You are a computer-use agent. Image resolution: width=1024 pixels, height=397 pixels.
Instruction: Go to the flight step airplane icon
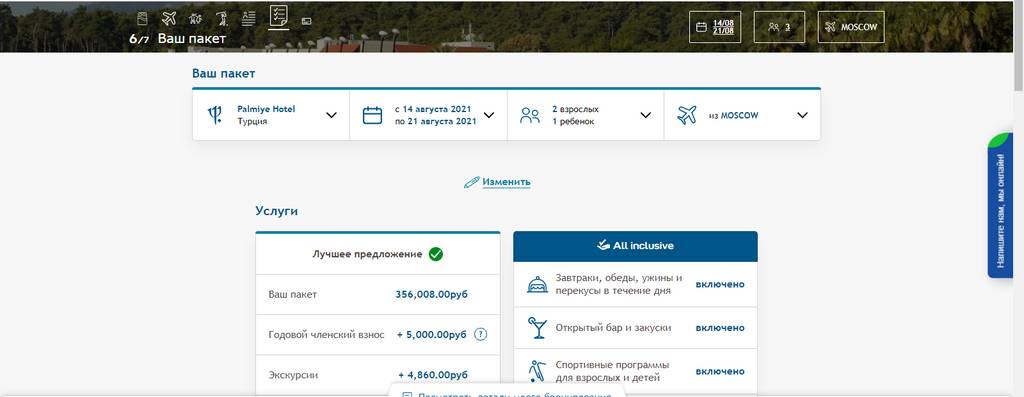tap(169, 18)
